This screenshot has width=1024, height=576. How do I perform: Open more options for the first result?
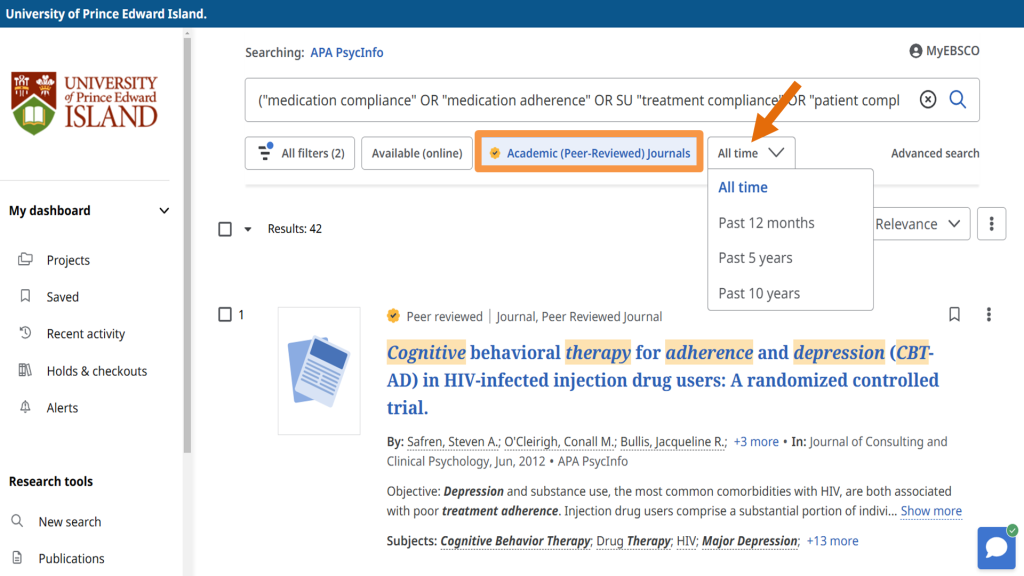pyautogui.click(x=989, y=315)
